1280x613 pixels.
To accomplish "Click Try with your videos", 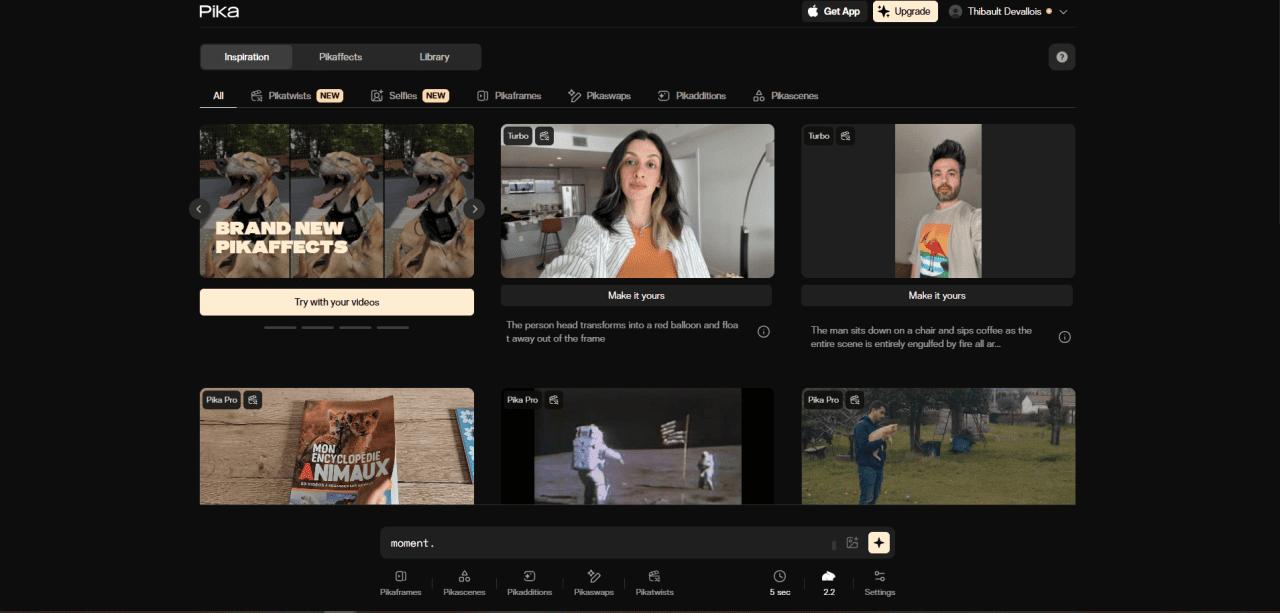I will [337, 302].
